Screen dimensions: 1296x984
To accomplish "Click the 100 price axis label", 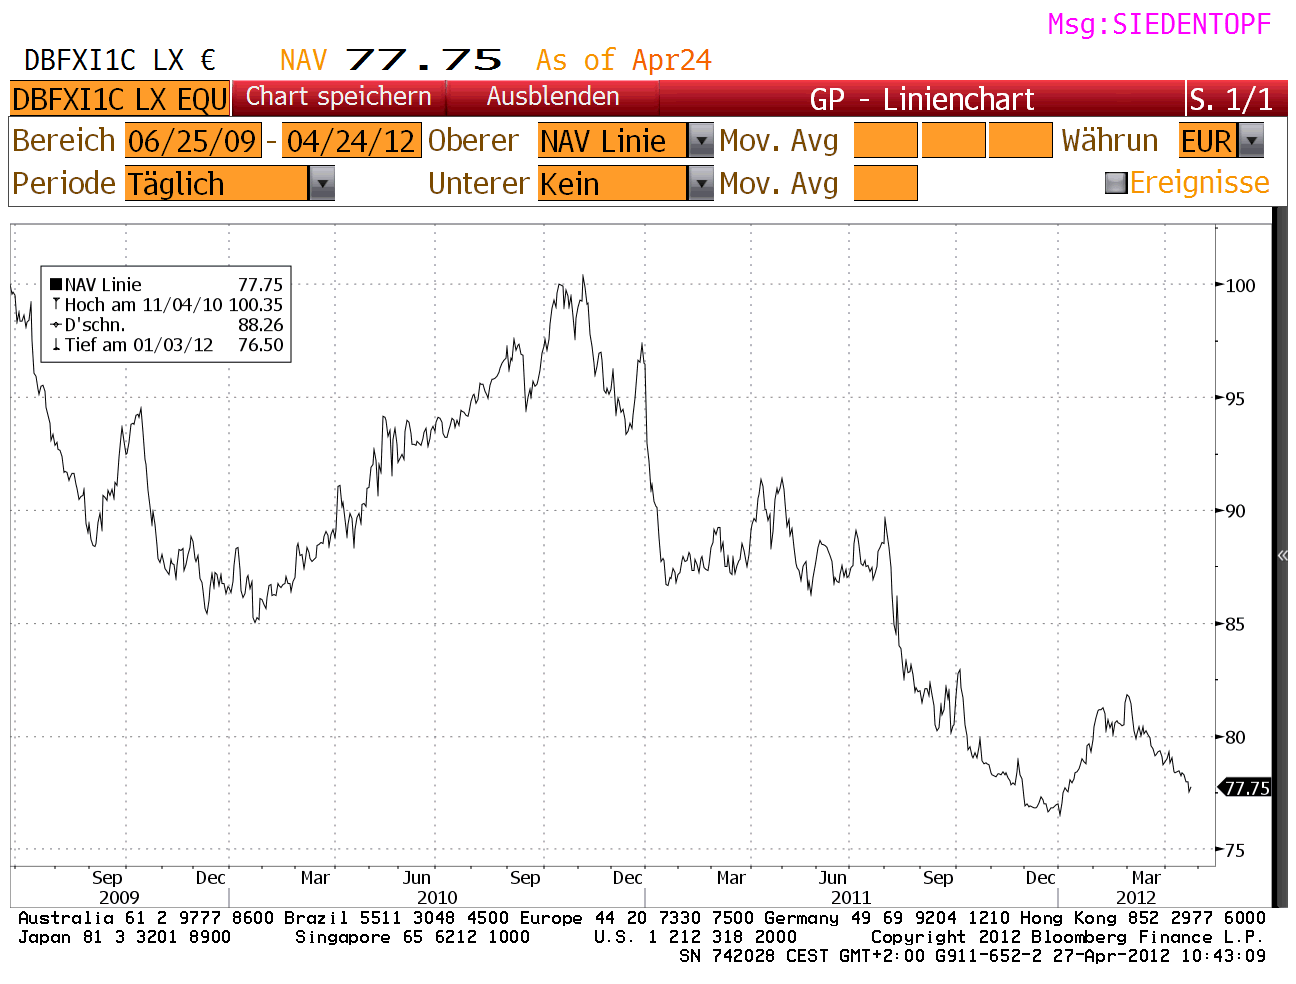I will pos(1241,285).
